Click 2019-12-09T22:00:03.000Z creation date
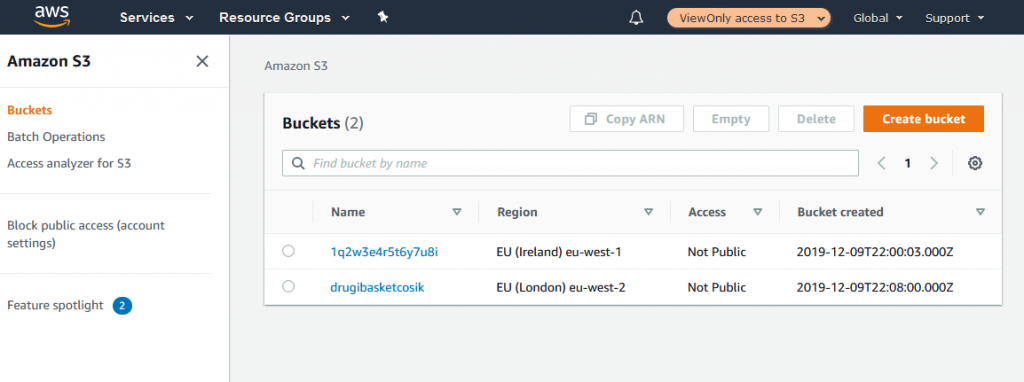1024x382 pixels. [876, 251]
